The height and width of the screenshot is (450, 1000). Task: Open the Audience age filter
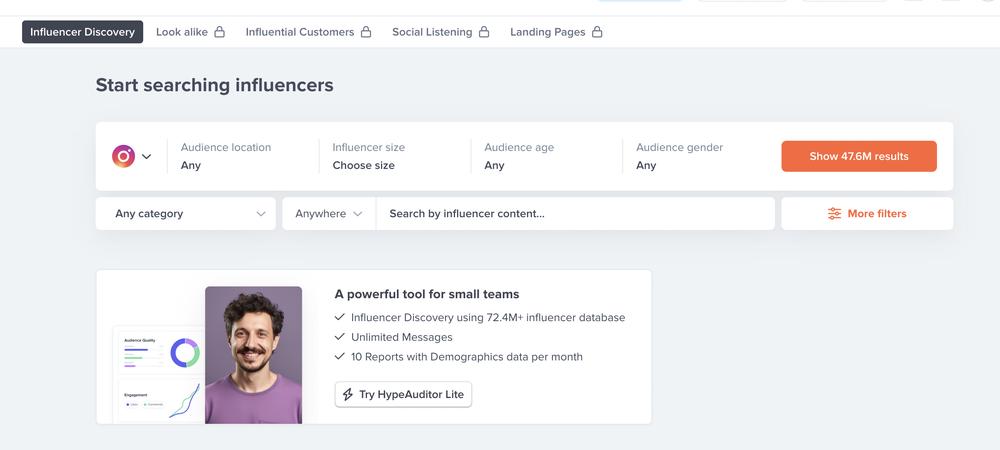click(x=546, y=156)
